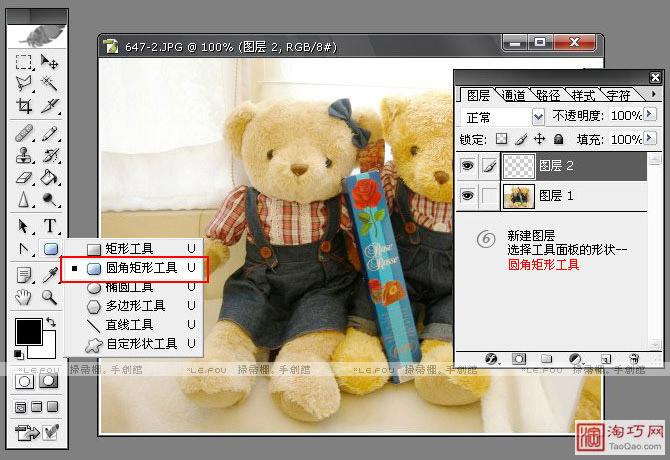Select the Sharpen triangle tool
670x460 pixels.
[x=24, y=199]
